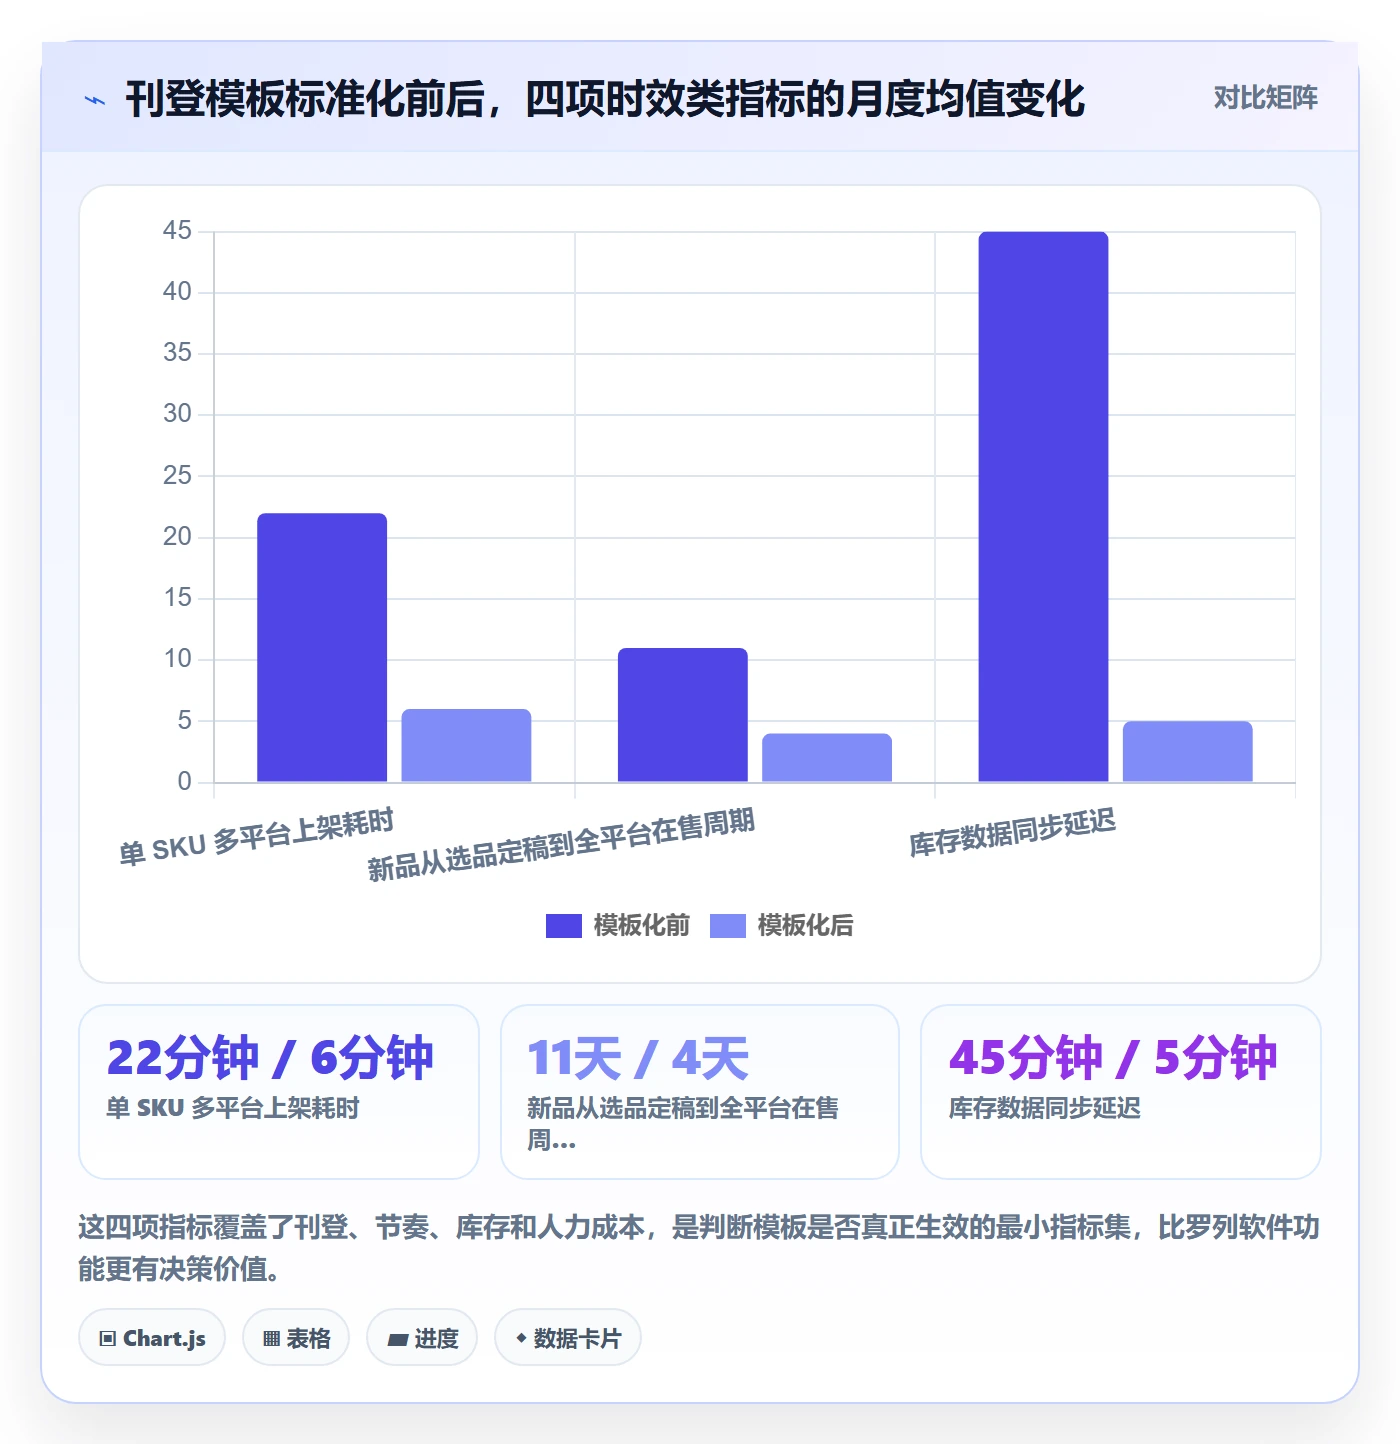Select the 进度 tag chip
The height and width of the screenshot is (1444, 1400).
(422, 1338)
